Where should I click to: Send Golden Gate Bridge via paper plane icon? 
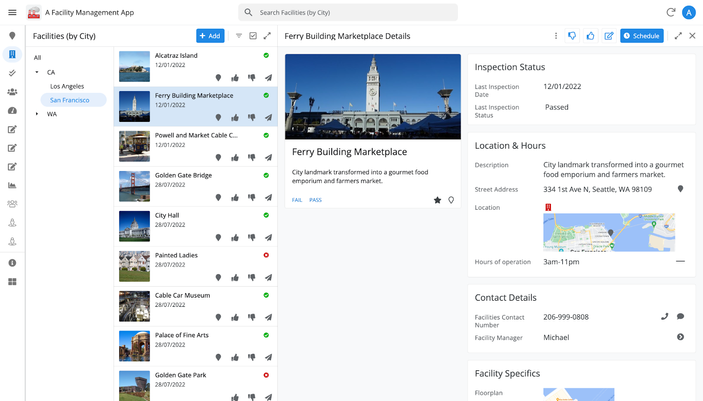[x=268, y=197]
